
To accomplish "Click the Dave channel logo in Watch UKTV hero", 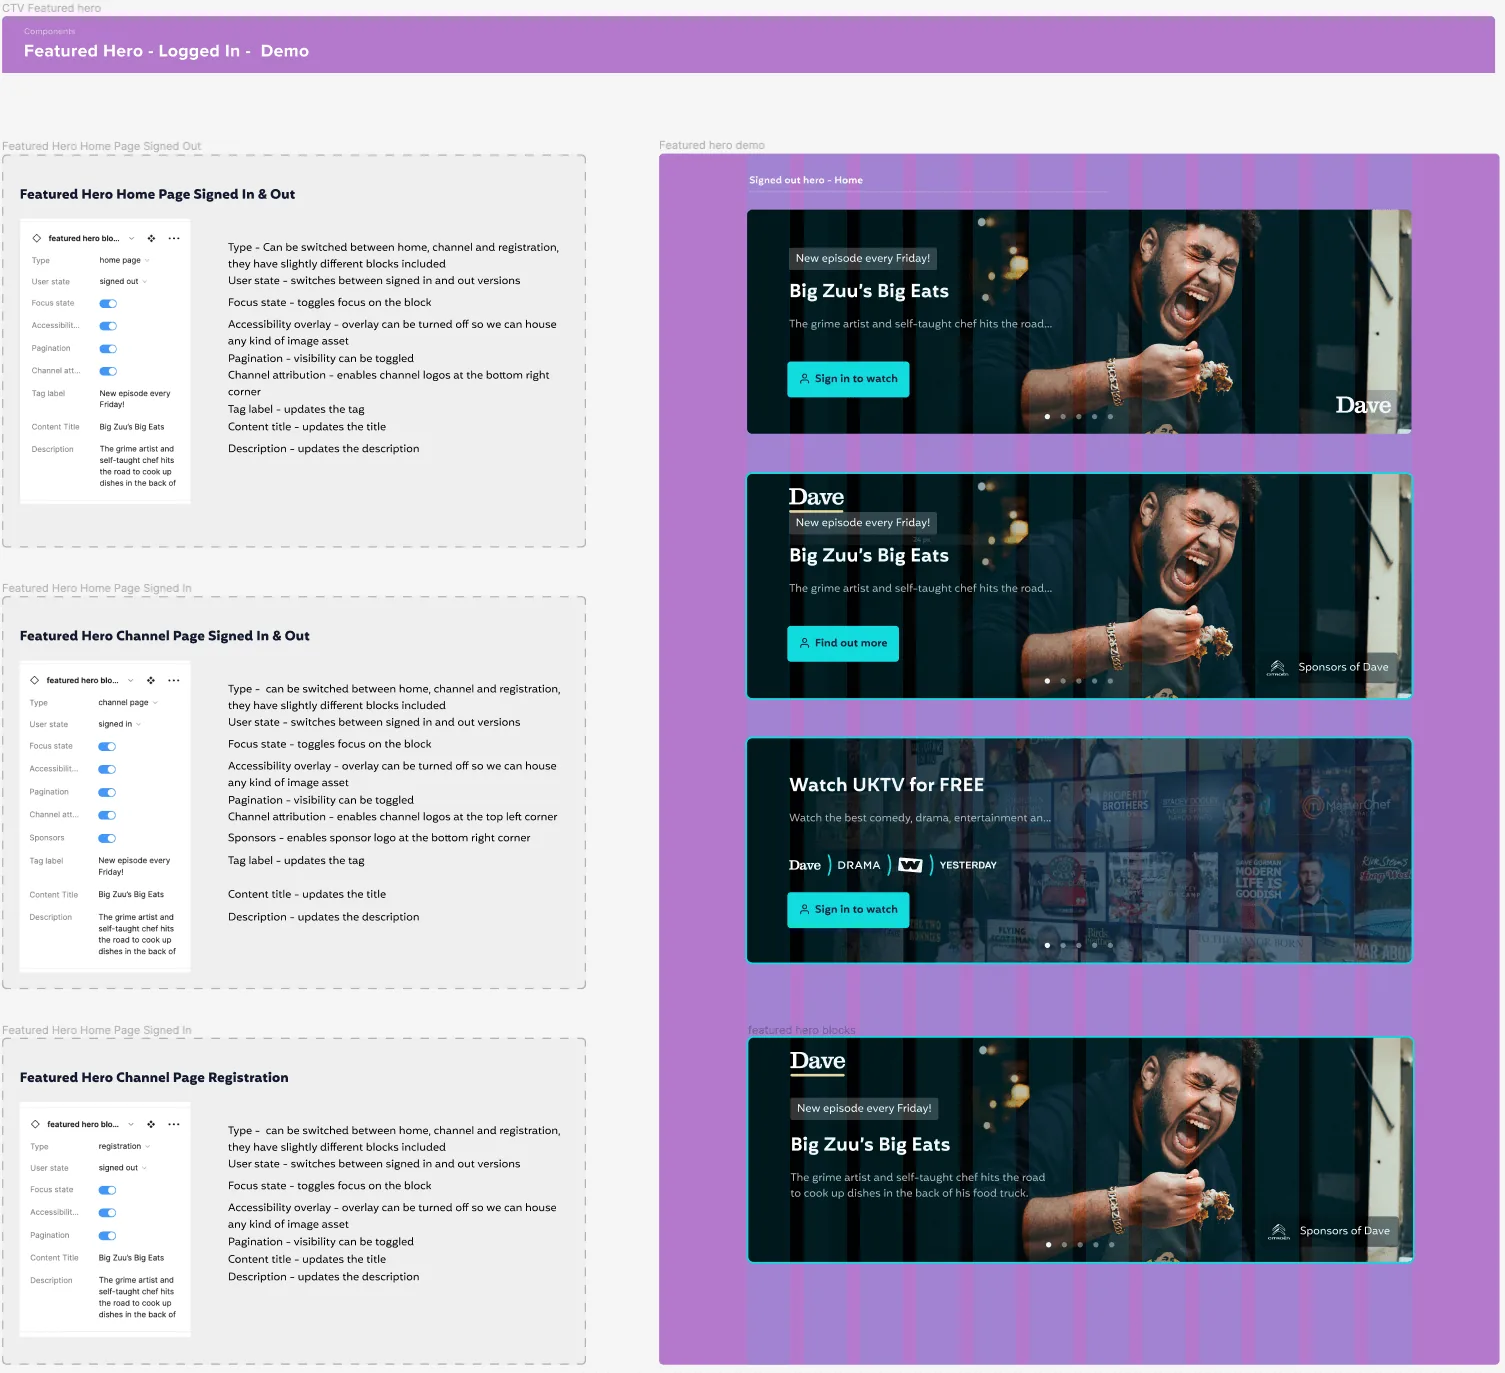I will tap(804, 865).
